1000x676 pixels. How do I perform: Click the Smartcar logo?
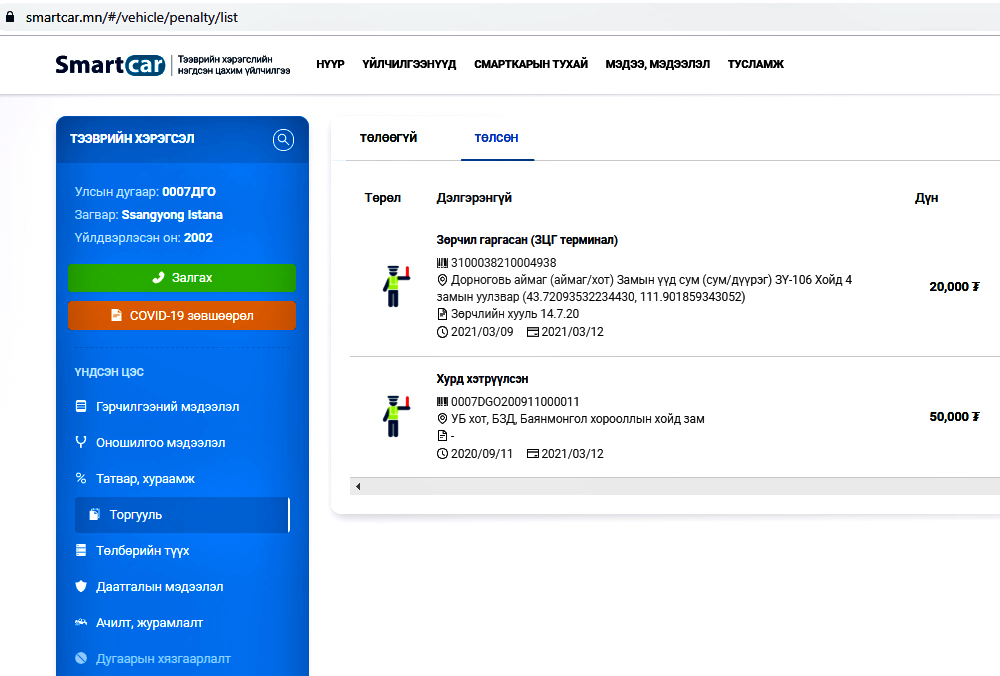pyautogui.click(x=110, y=65)
